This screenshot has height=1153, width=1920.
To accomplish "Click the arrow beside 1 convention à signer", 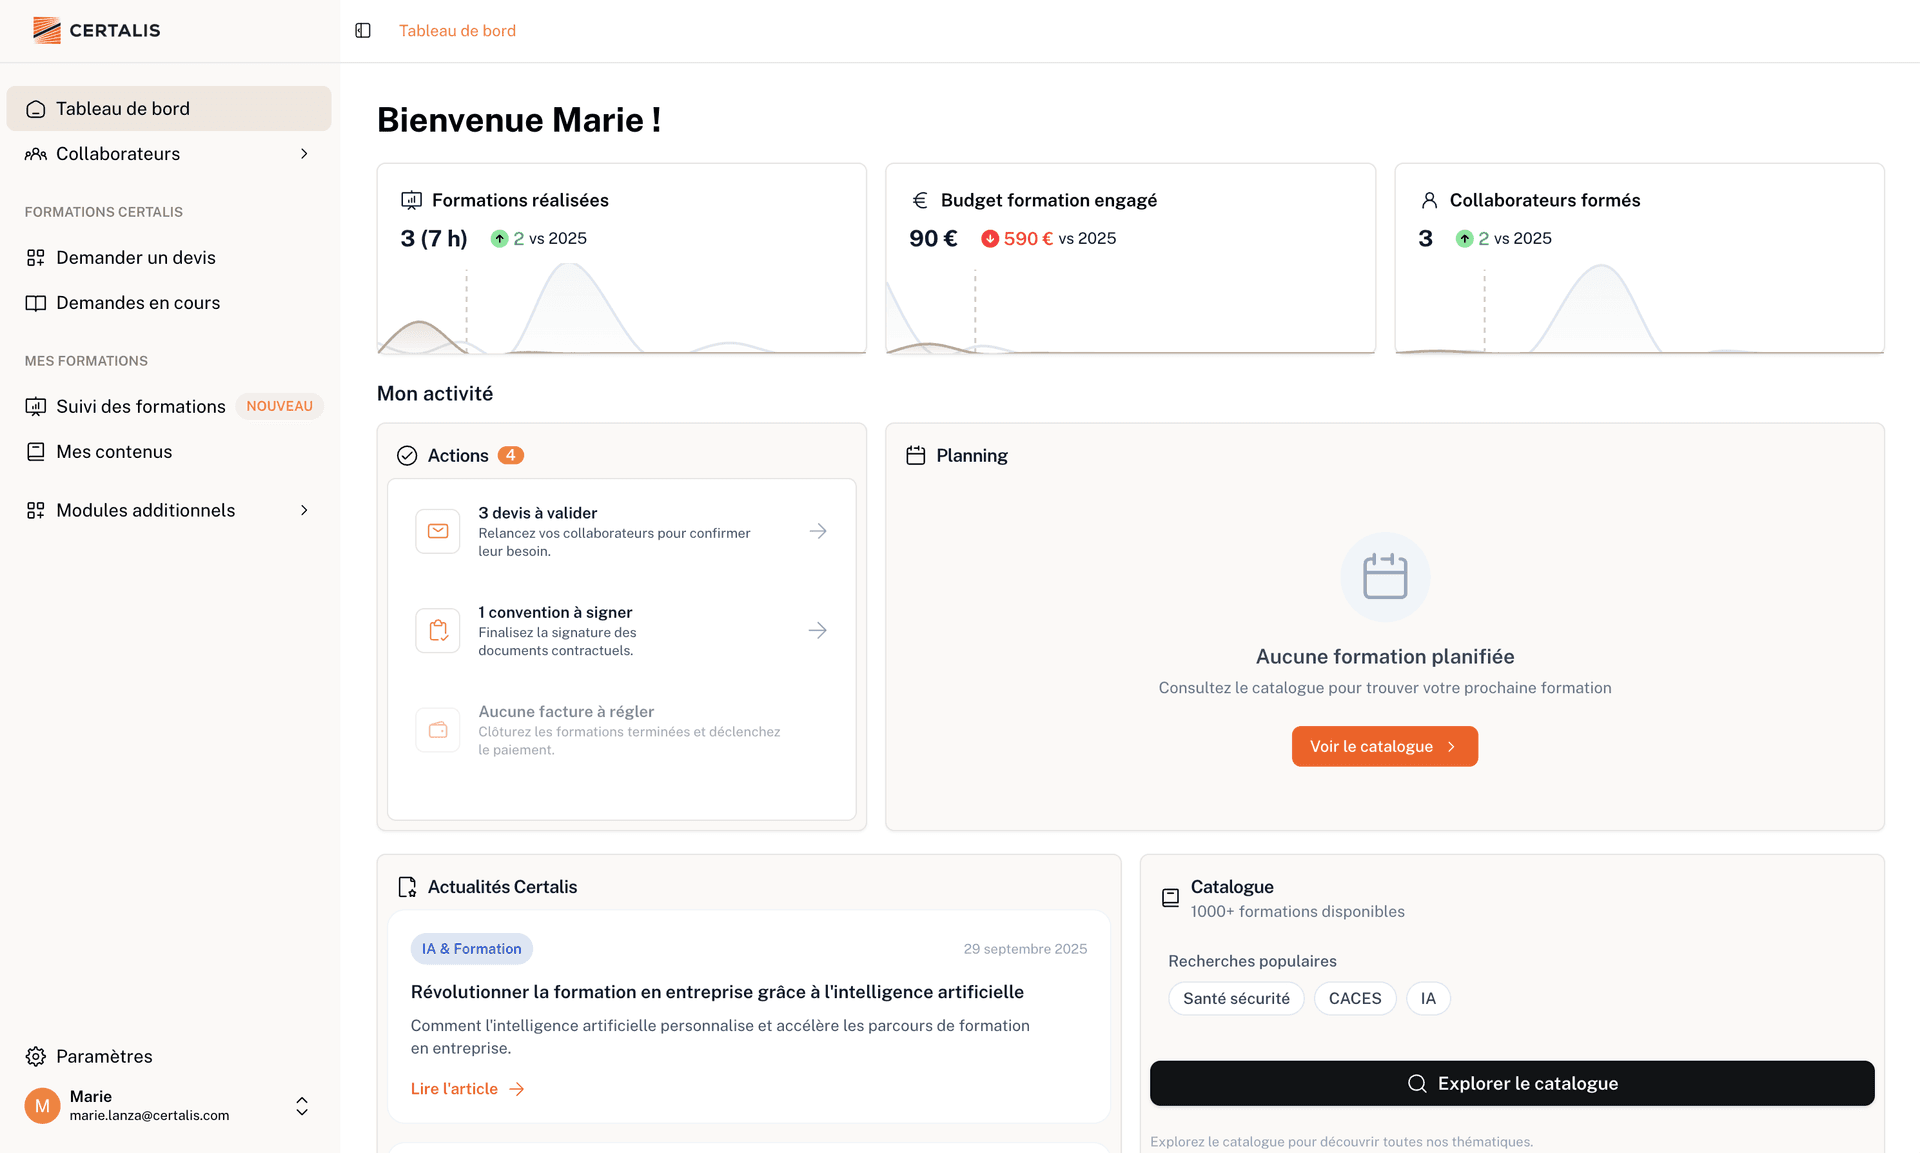I will click(818, 630).
